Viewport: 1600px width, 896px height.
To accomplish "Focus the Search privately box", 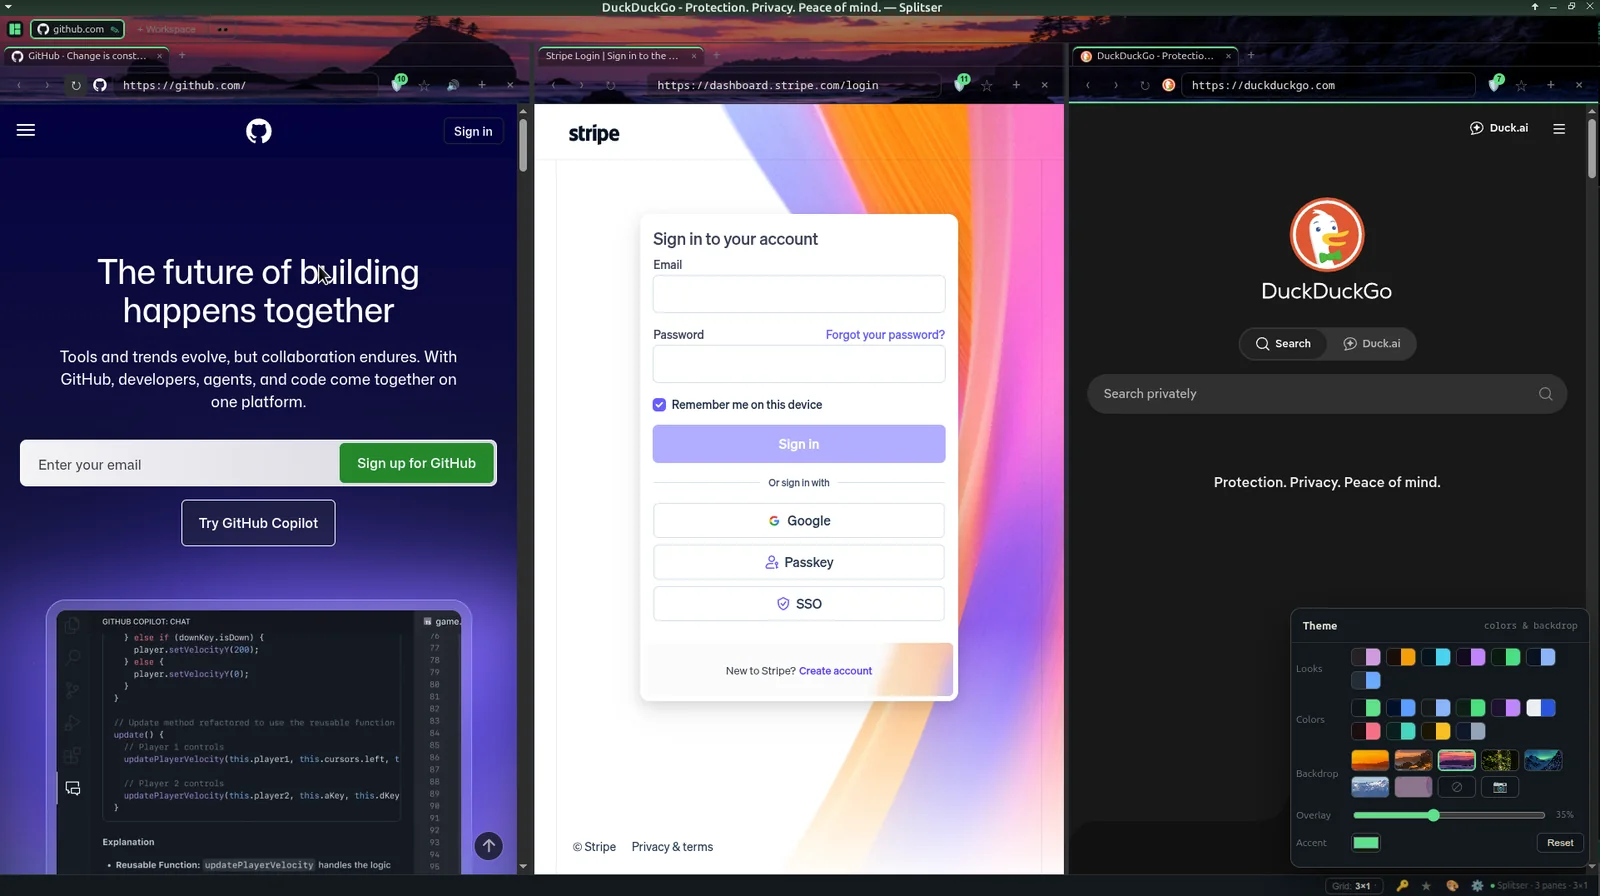I will 1327,394.
